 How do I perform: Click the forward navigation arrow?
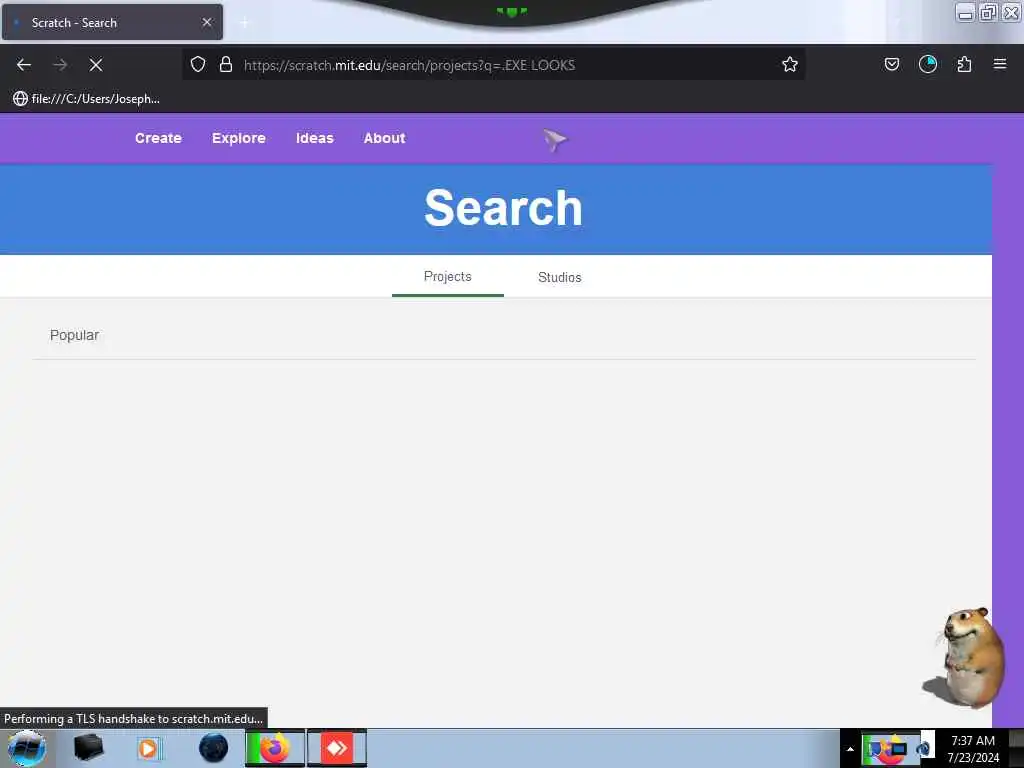60,65
